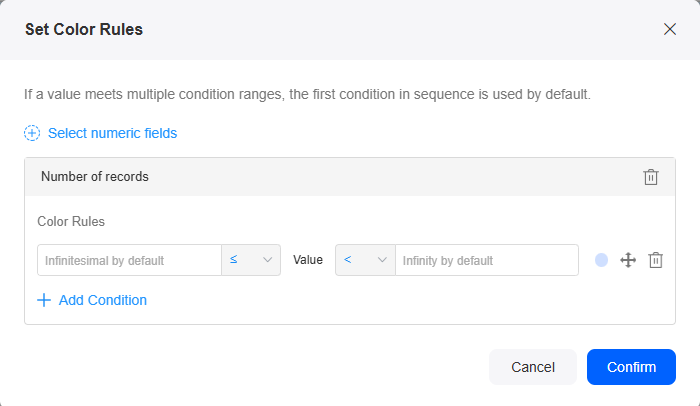Focus the Infinity by default input
700x406 pixels.
[487, 260]
